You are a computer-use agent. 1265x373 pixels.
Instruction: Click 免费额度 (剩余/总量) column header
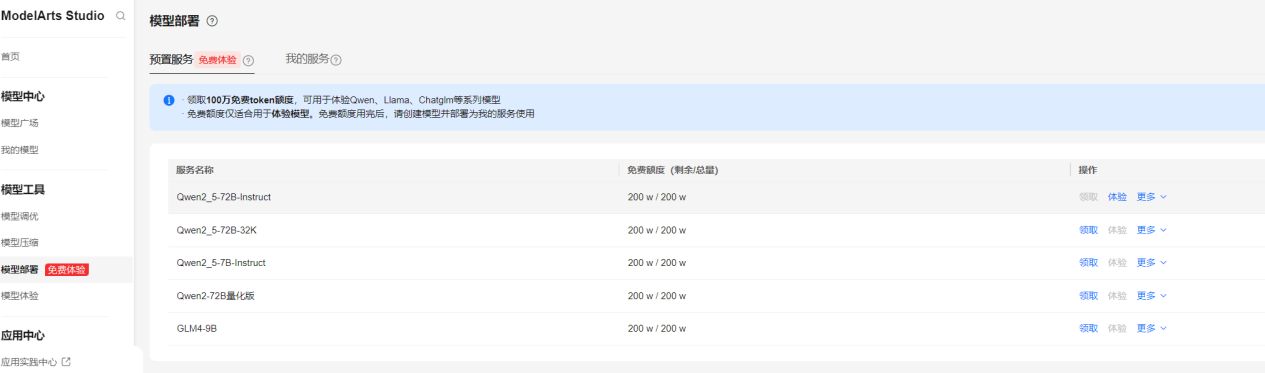coord(672,170)
